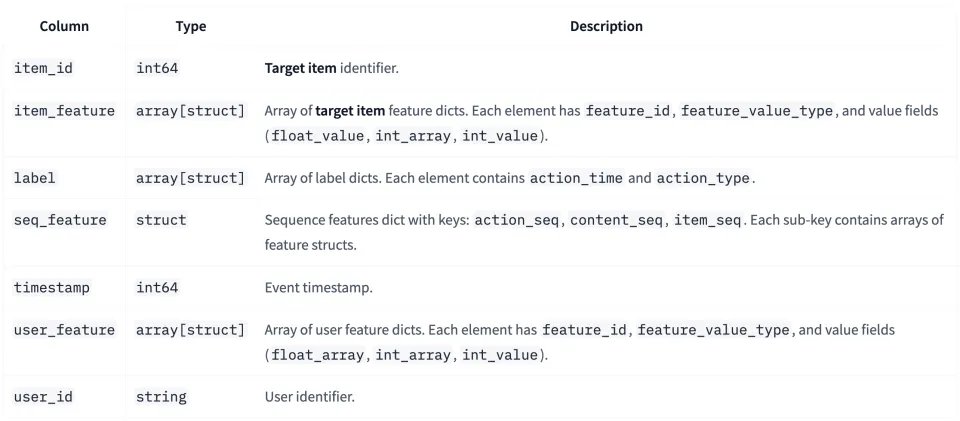Image resolution: width=960 pixels, height=421 pixels.
Task: Select the item_id column name cell
Action: coord(43,68)
